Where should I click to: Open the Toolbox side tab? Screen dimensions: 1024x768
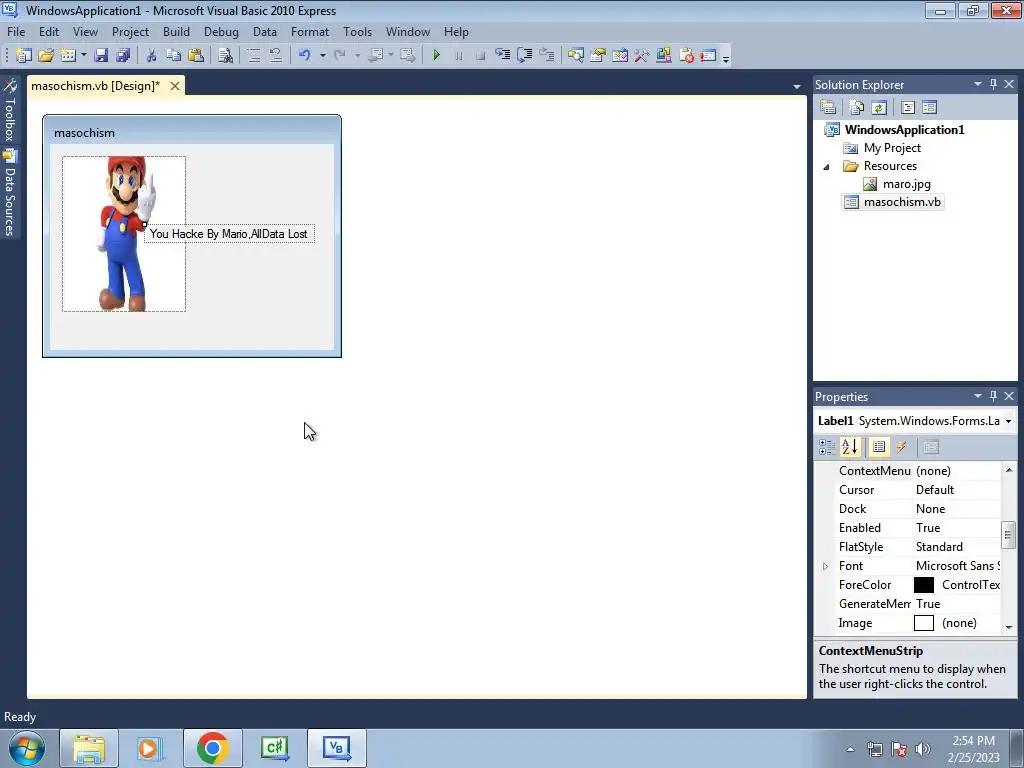pyautogui.click(x=9, y=110)
